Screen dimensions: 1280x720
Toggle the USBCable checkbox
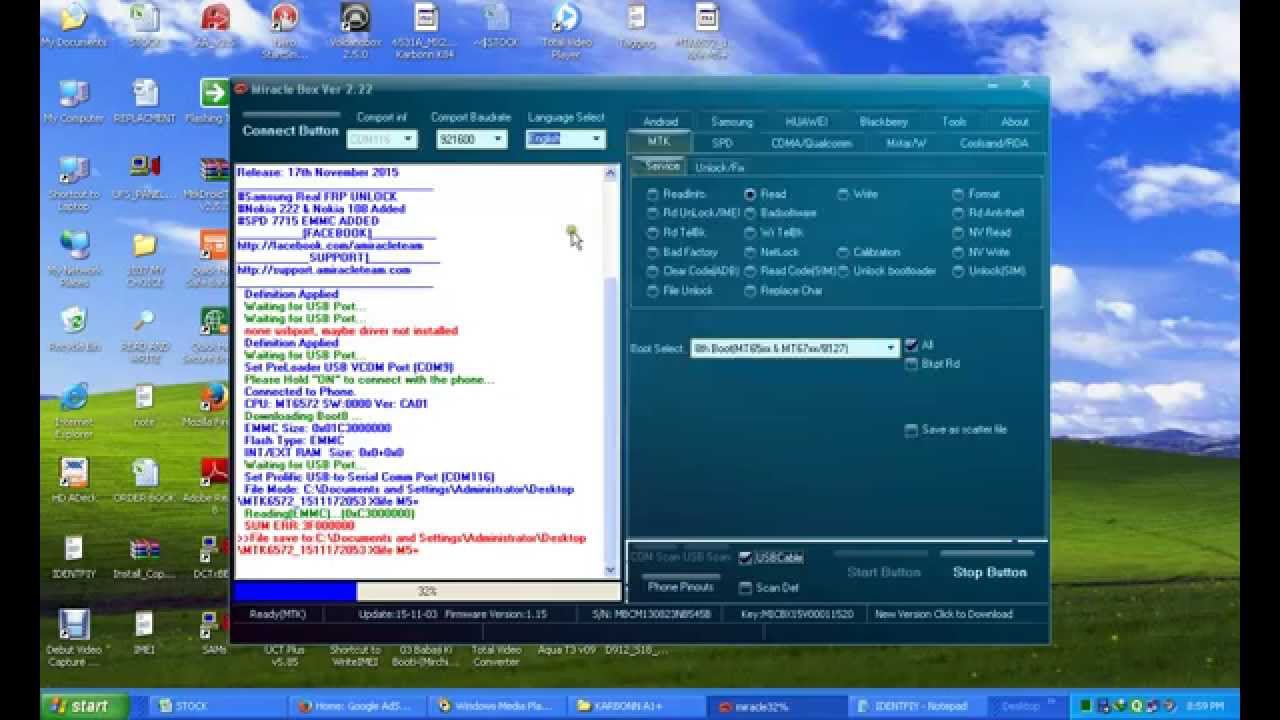(746, 558)
